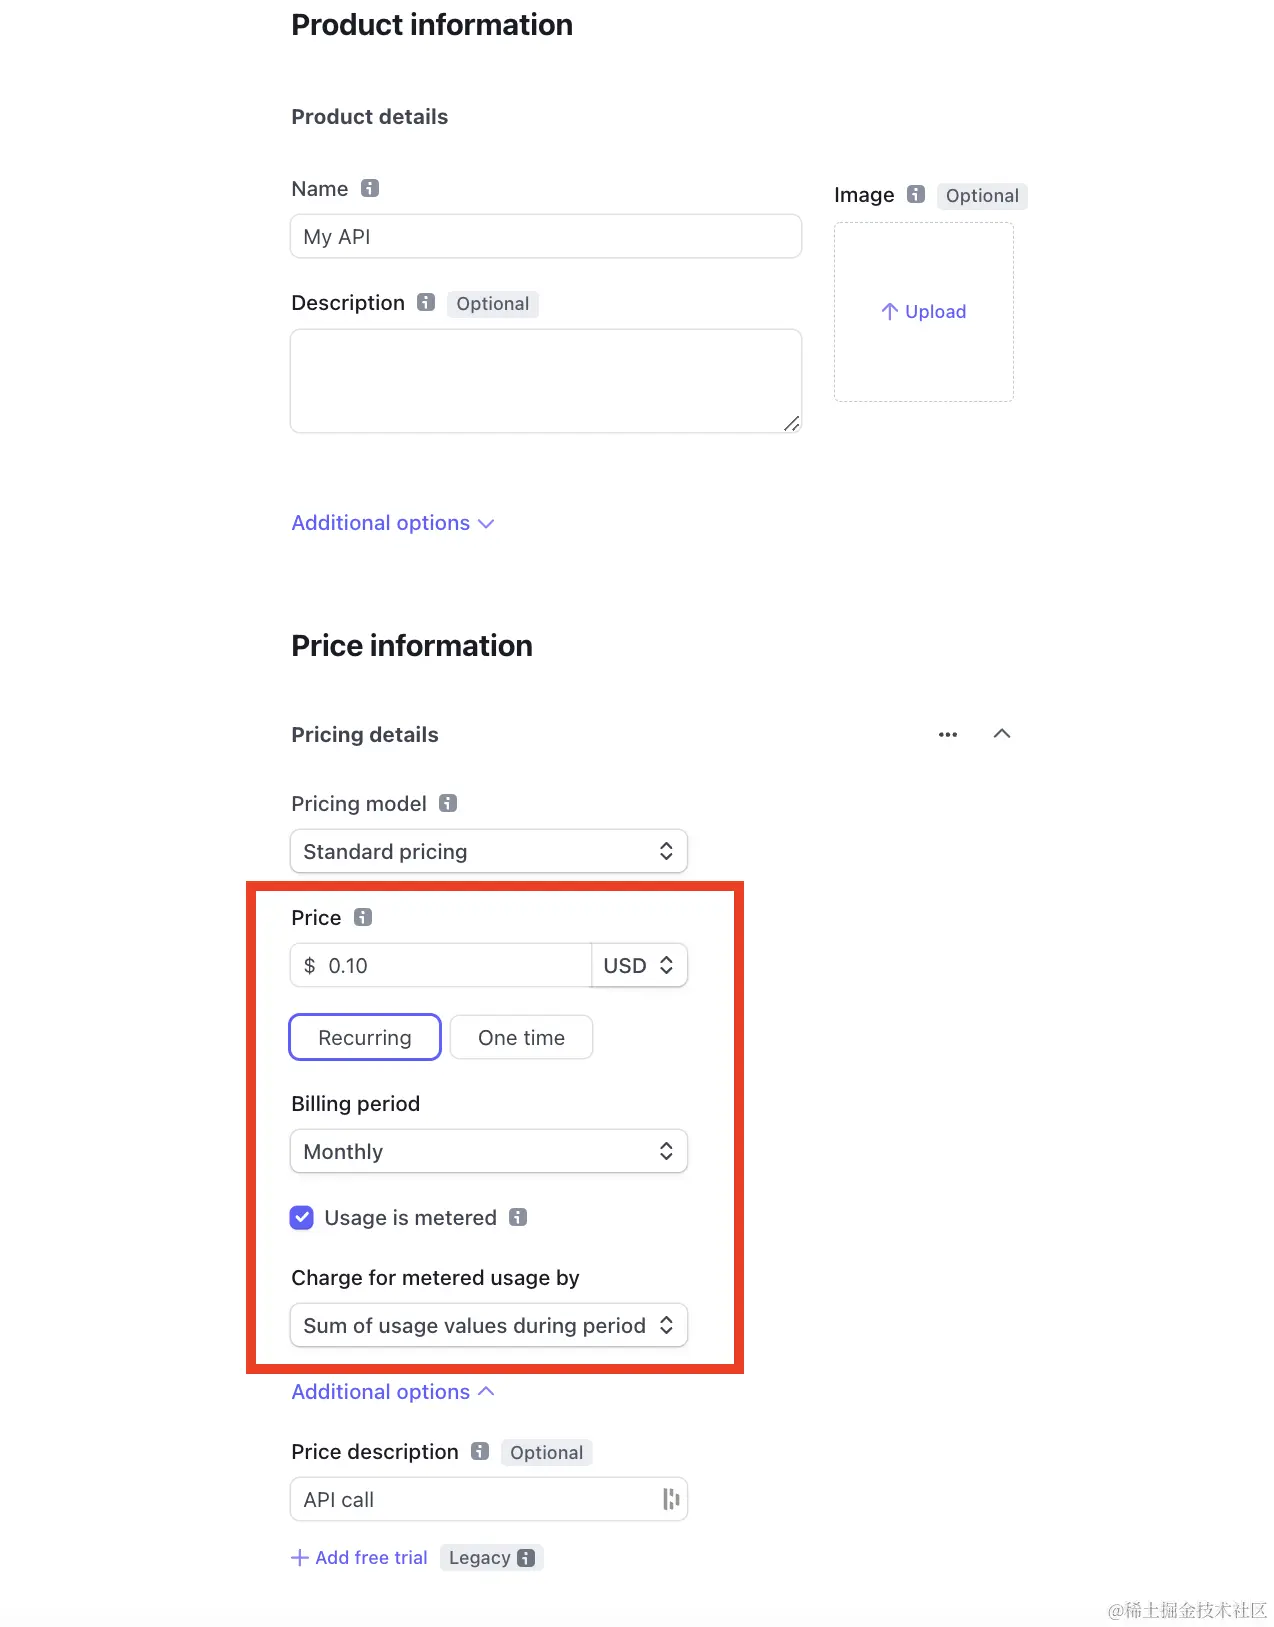Image resolution: width=1274 pixels, height=1627 pixels.
Task: Open the Pricing model dropdown
Action: click(488, 851)
